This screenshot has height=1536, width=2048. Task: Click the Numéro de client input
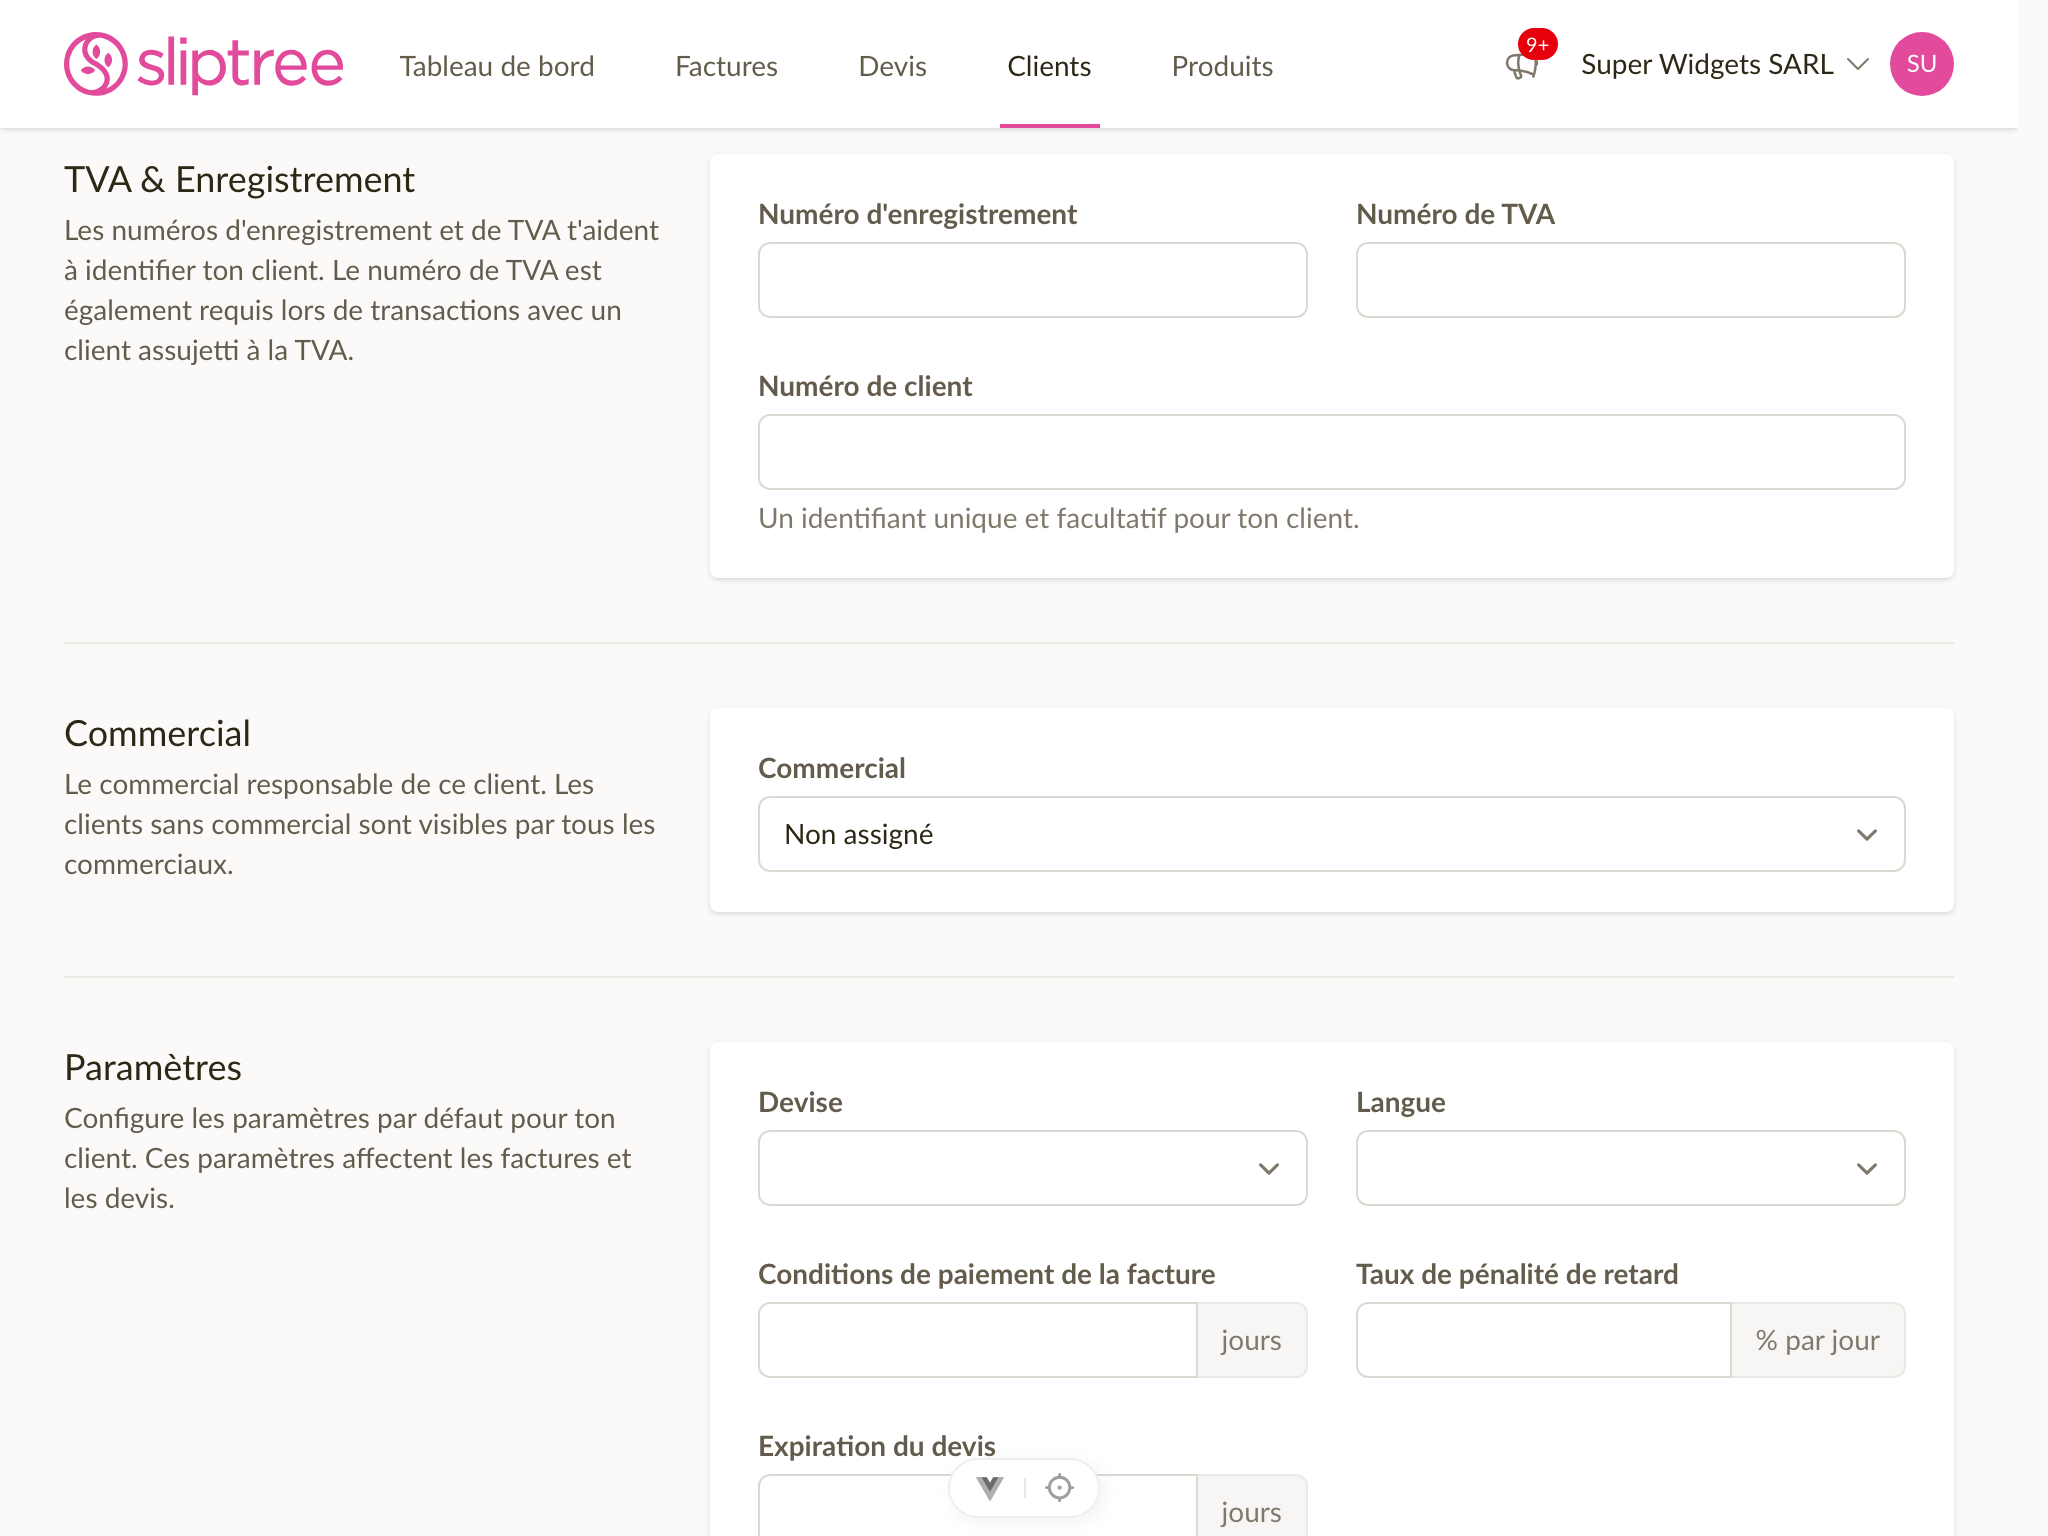click(x=1331, y=452)
